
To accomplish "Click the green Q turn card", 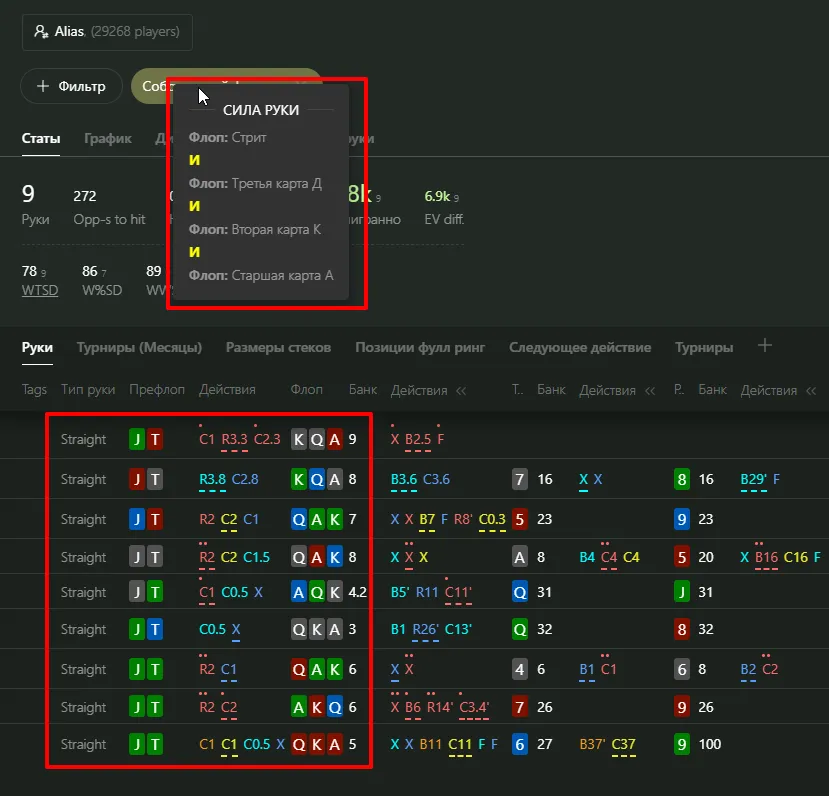I will [x=519, y=630].
